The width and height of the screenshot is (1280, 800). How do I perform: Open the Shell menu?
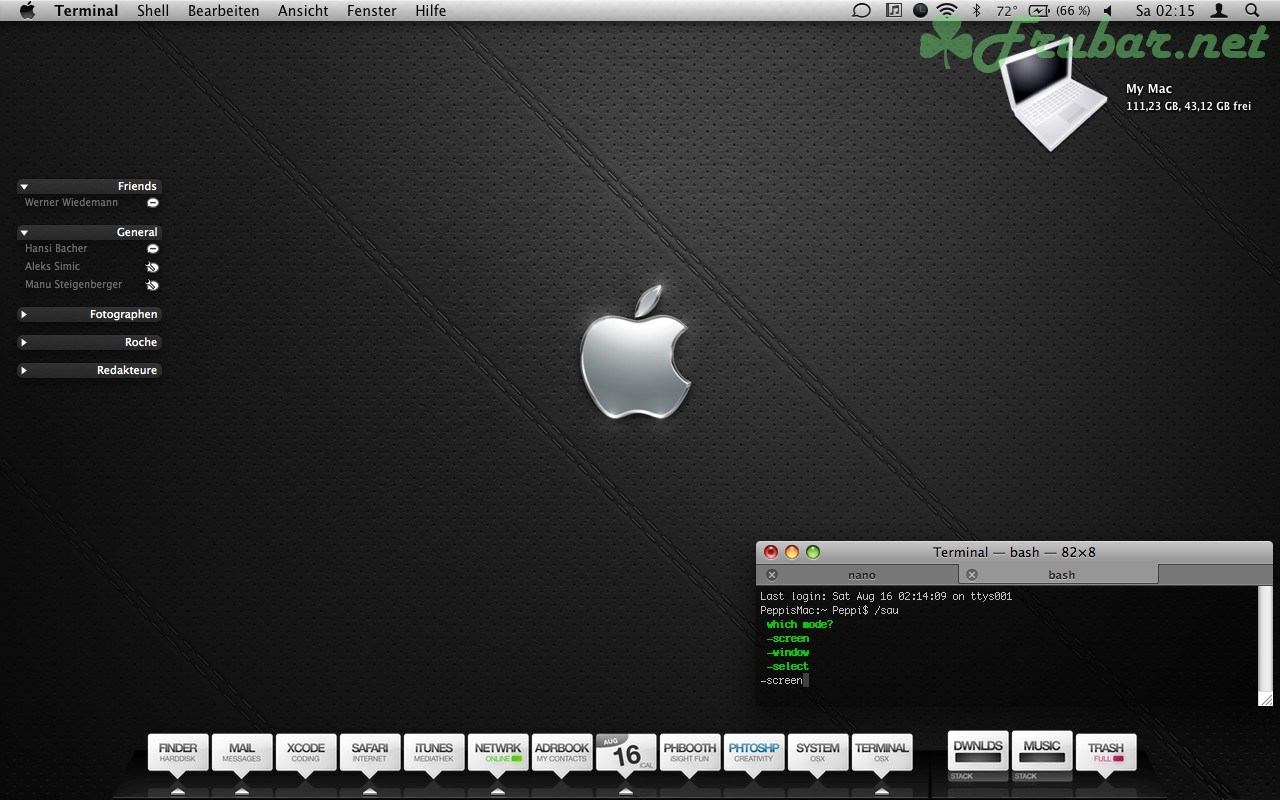click(x=153, y=11)
